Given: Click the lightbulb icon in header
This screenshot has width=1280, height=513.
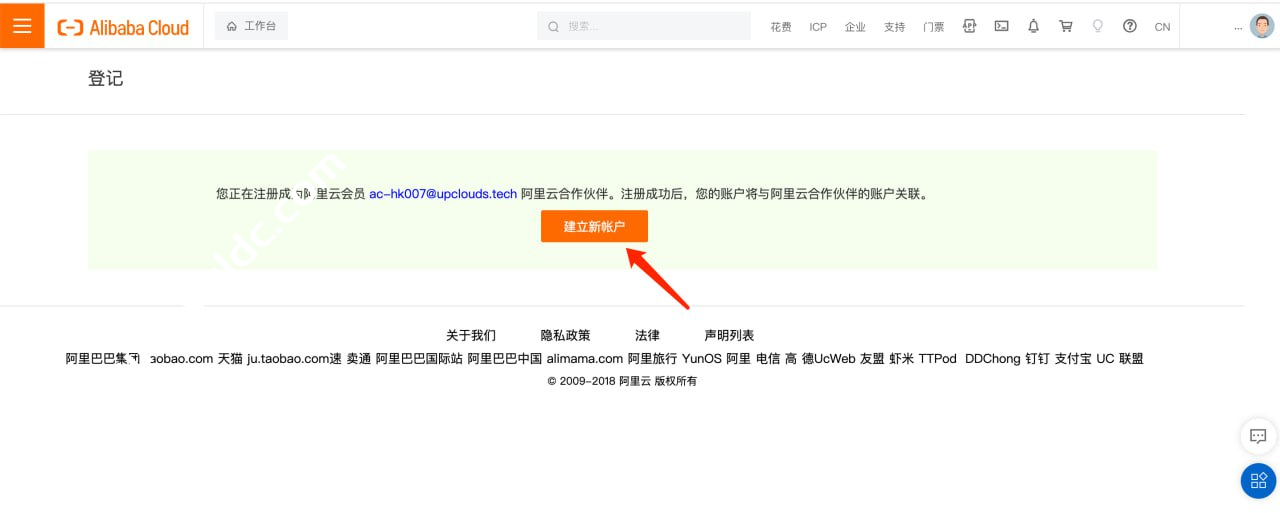Looking at the screenshot, I should 1097,26.
